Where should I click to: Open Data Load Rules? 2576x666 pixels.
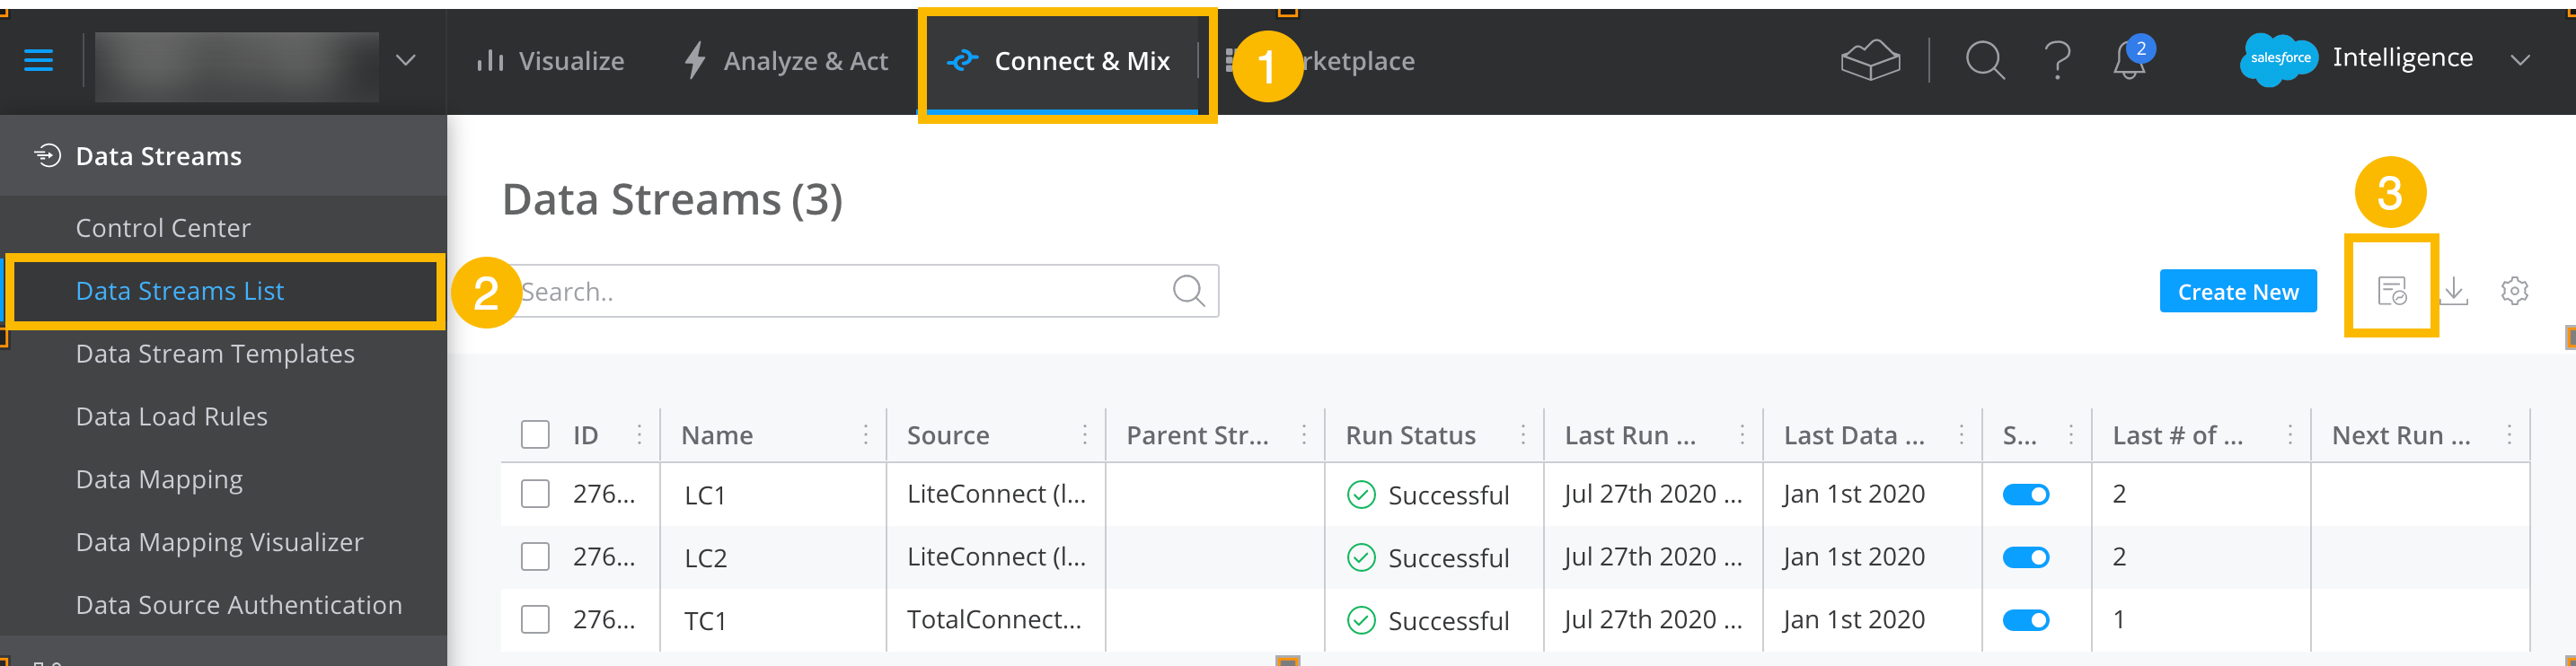point(172,417)
